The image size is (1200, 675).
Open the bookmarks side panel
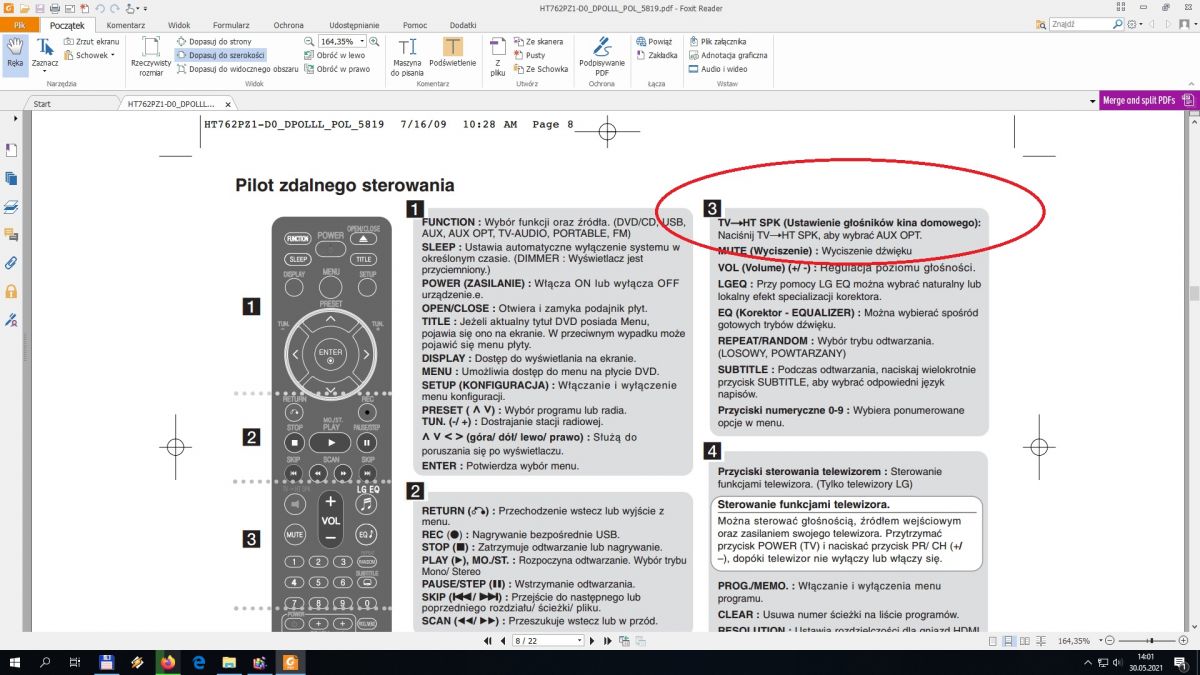coord(11,150)
